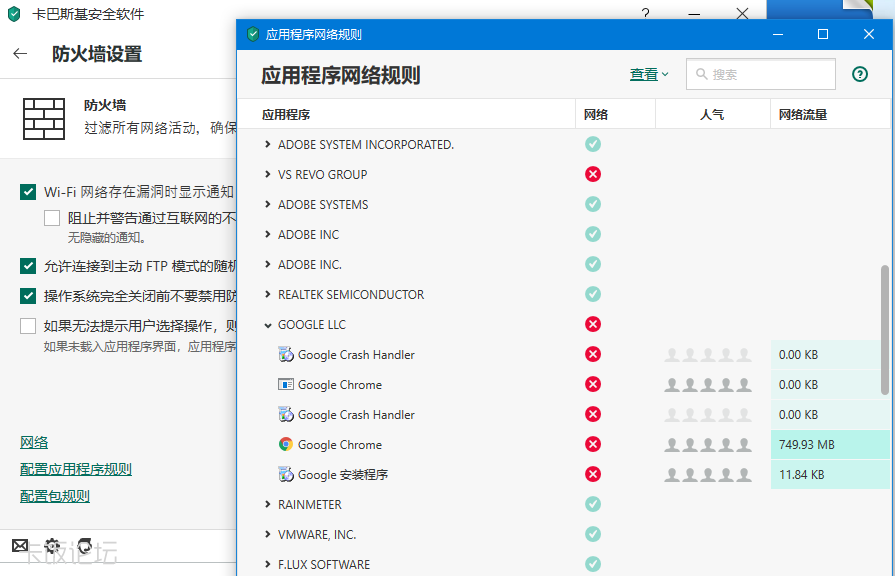Click the brick wall firewall icon
Image resolution: width=895 pixels, height=576 pixels.
tap(44, 119)
